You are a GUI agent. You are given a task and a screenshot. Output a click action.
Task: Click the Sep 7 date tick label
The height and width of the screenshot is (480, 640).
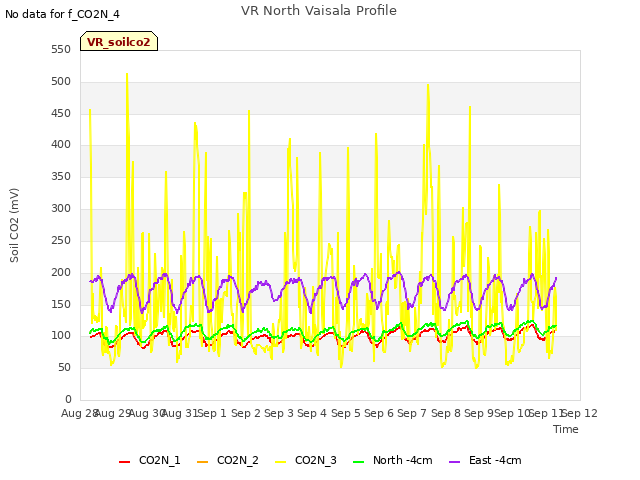click(412, 413)
